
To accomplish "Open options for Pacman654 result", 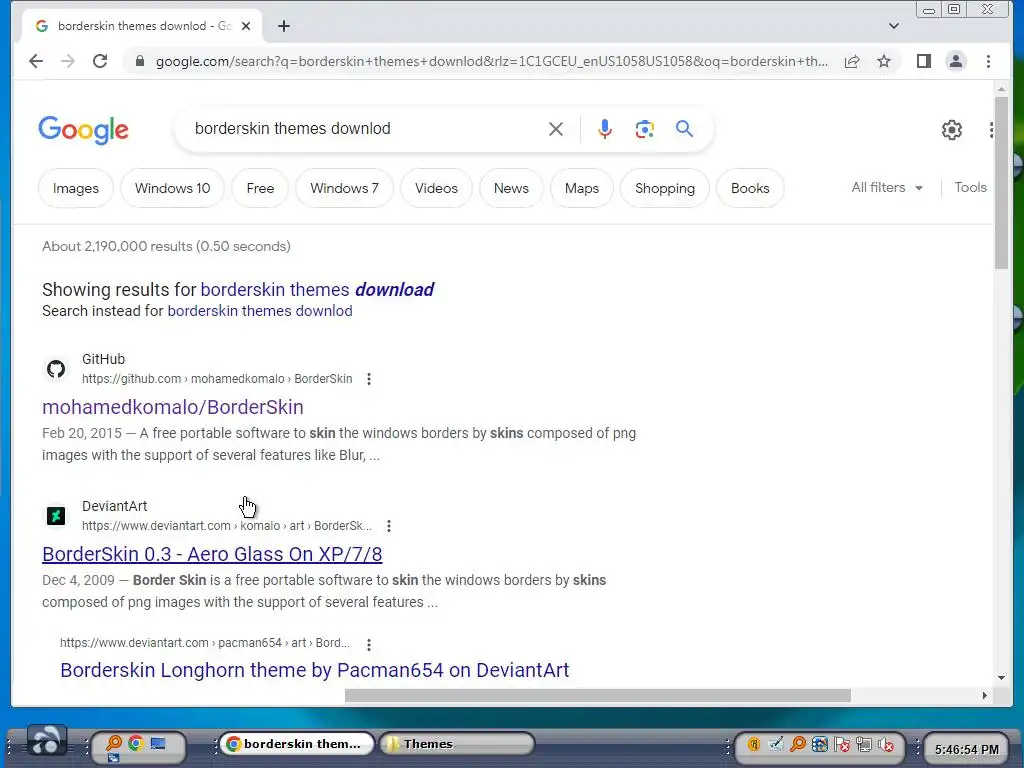I will coord(369,644).
